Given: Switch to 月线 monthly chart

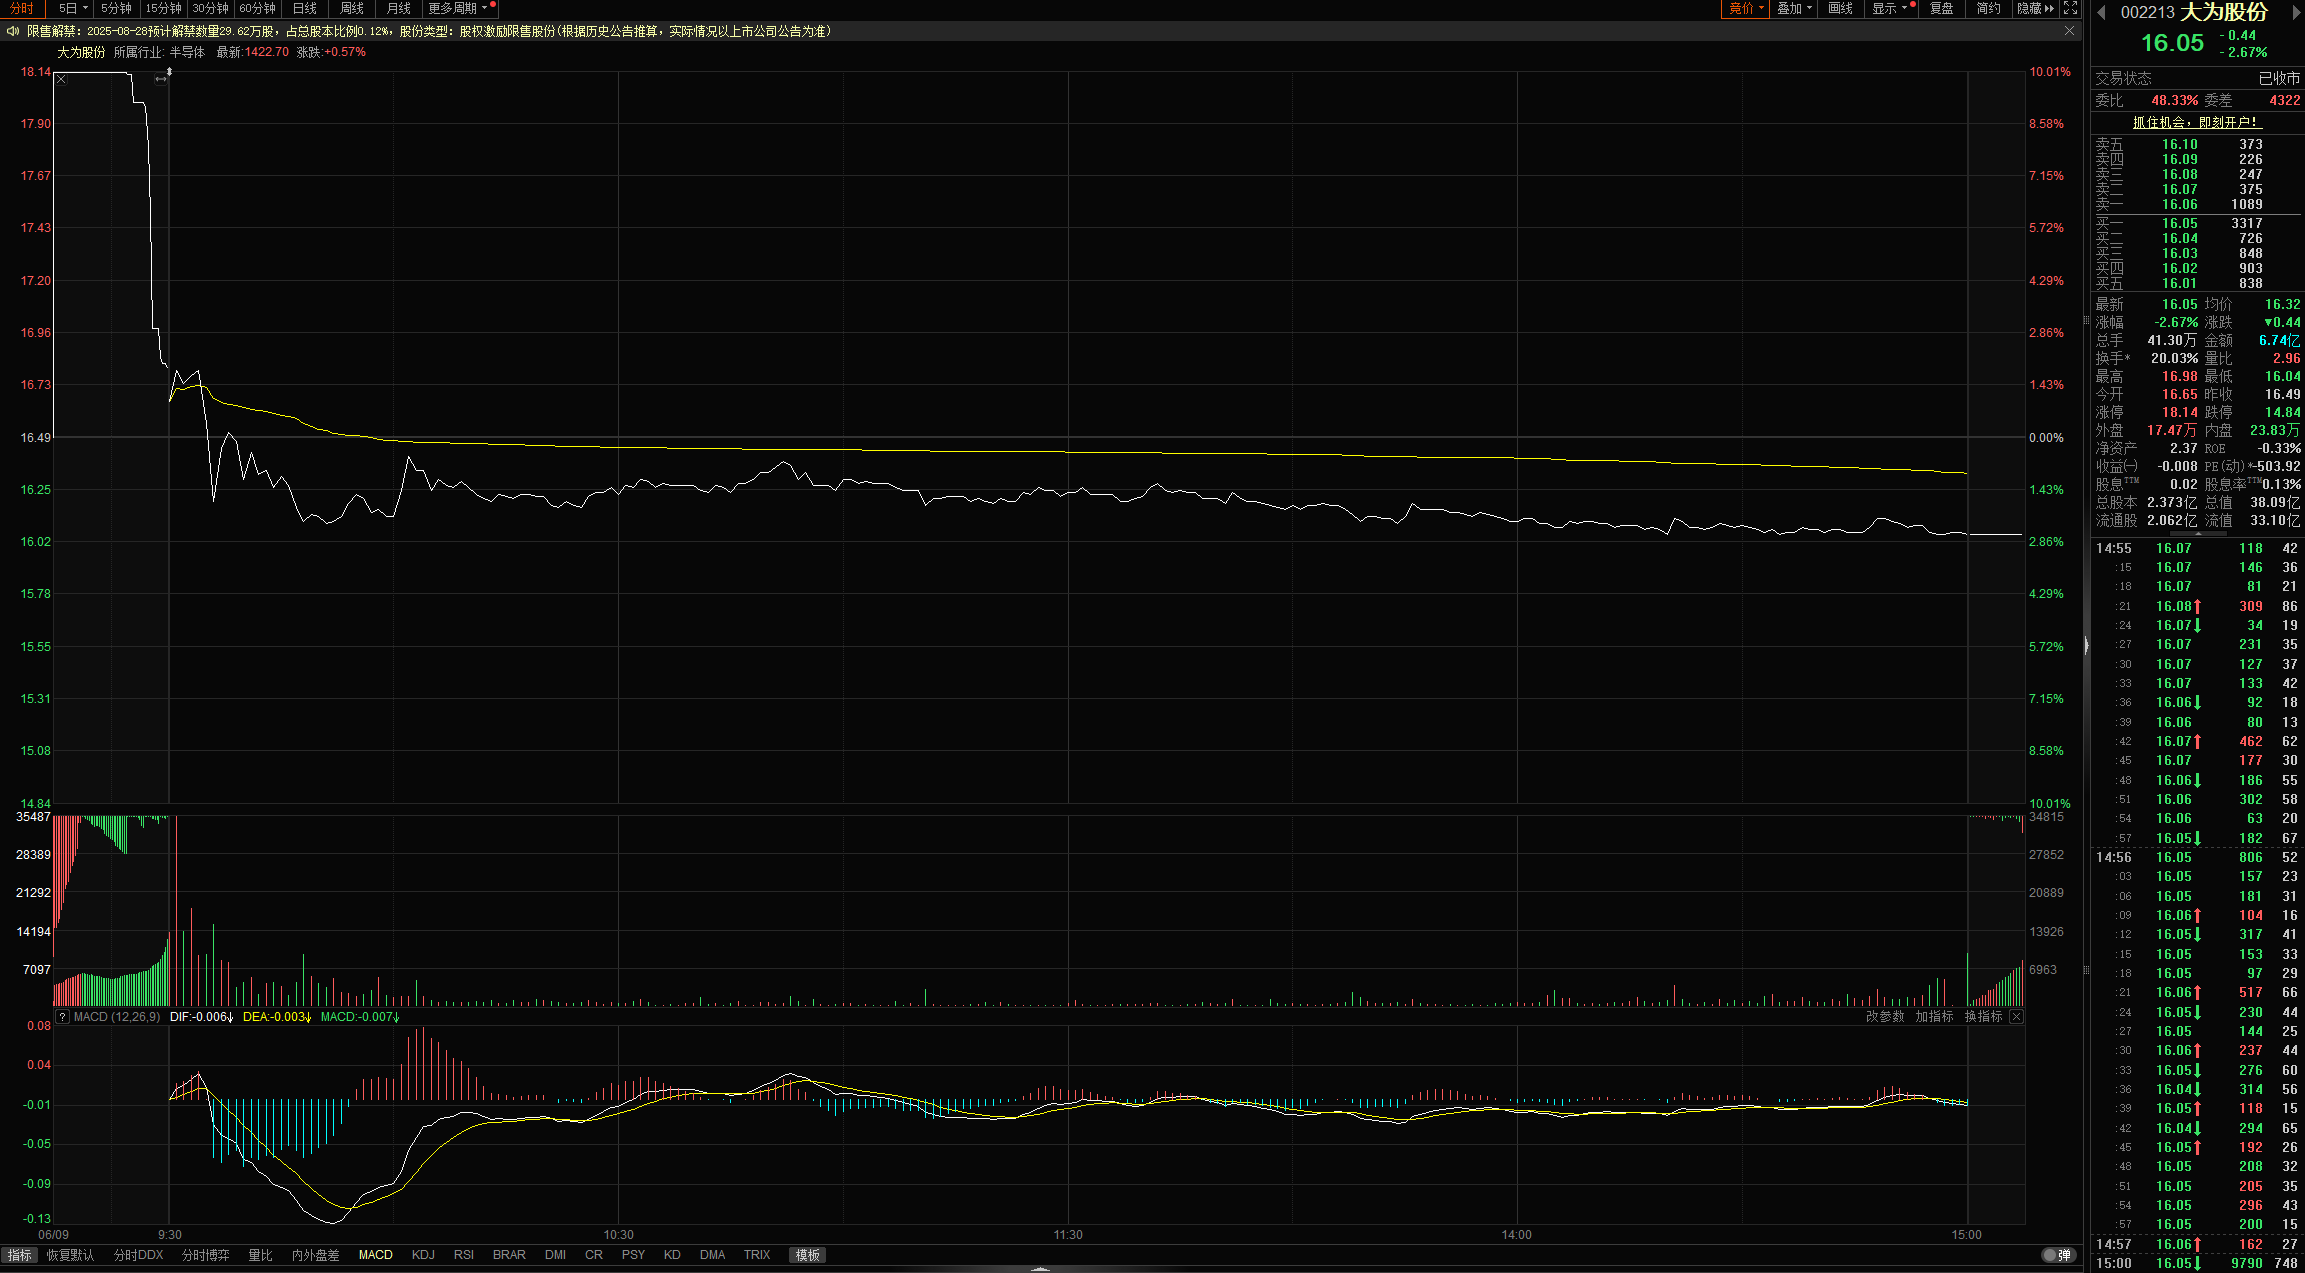Looking at the screenshot, I should click(399, 8).
